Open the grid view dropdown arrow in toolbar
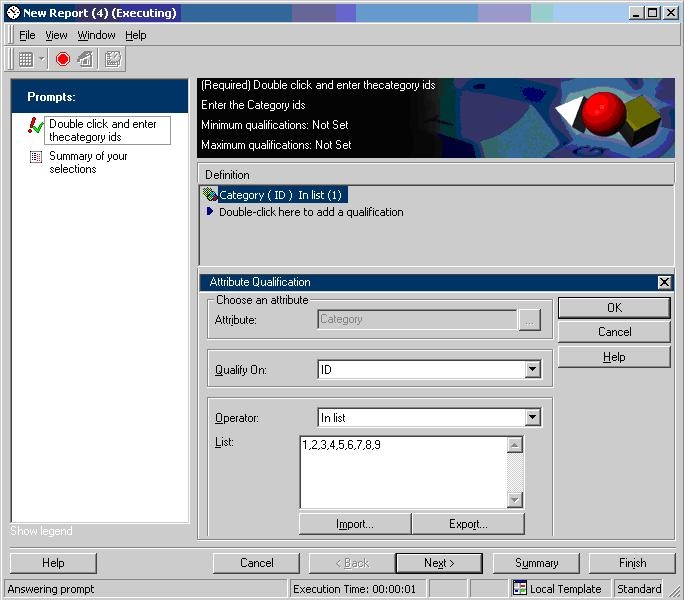 [x=41, y=59]
